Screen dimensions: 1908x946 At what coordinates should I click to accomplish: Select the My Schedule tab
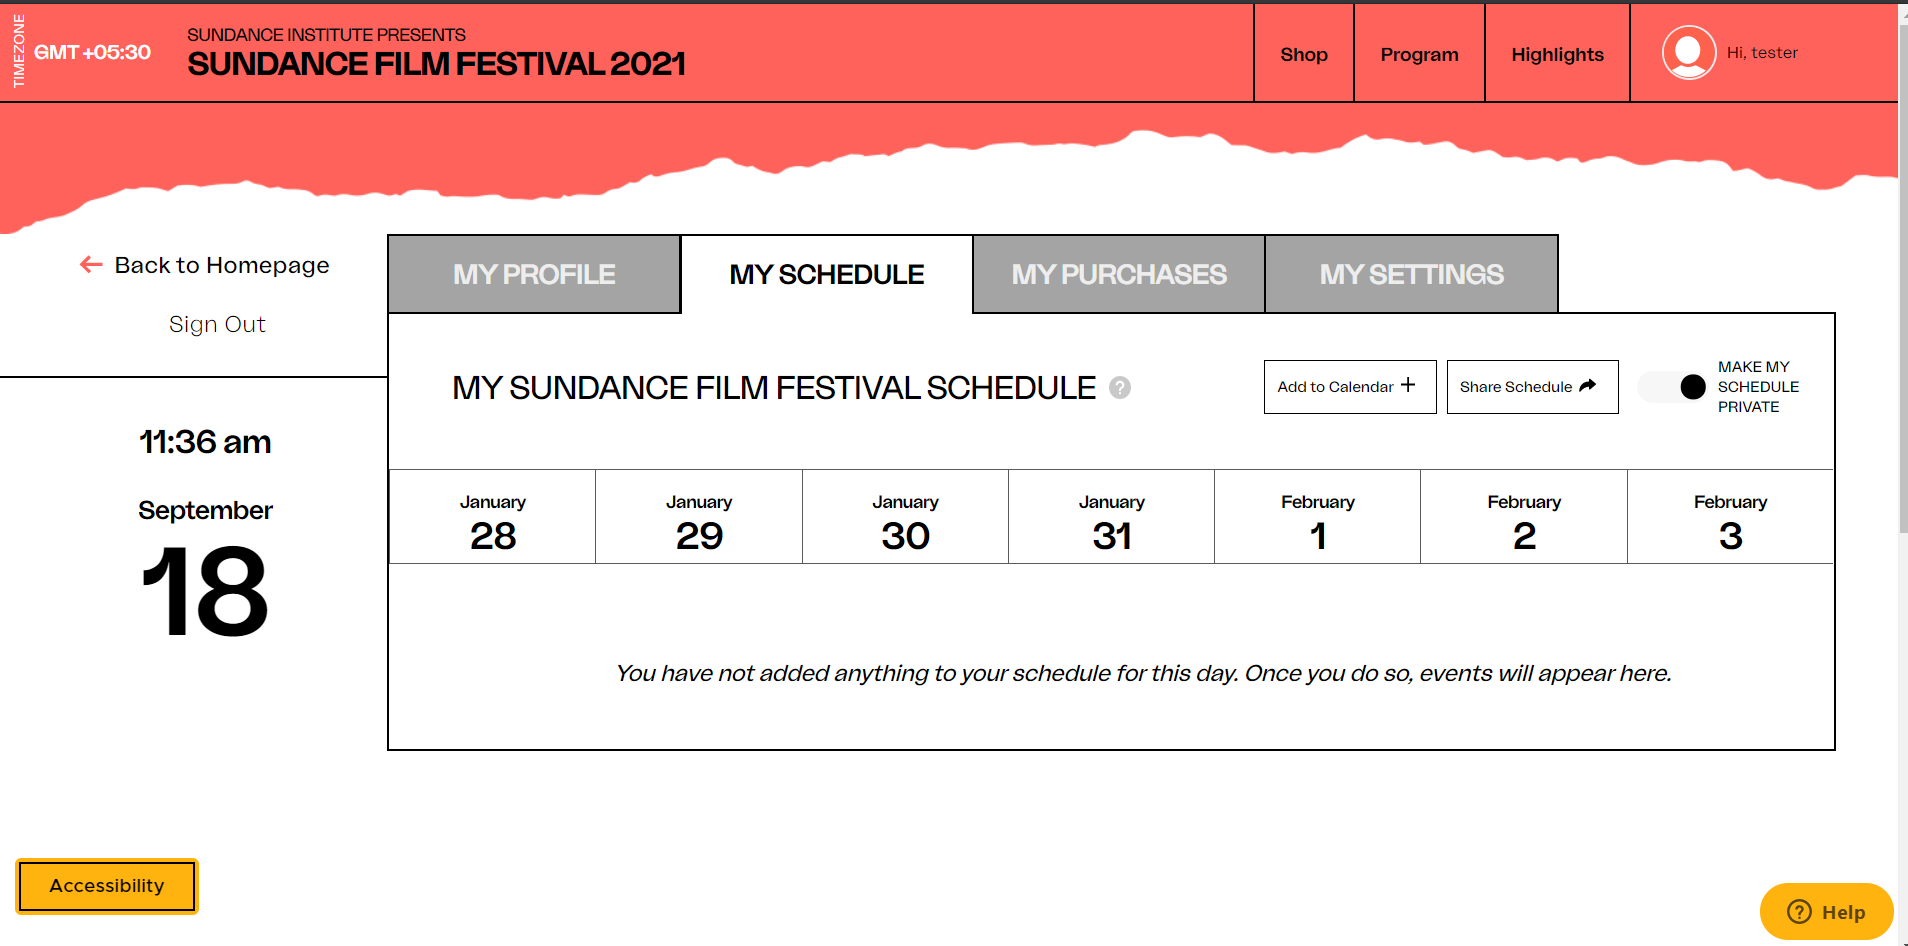coord(827,274)
